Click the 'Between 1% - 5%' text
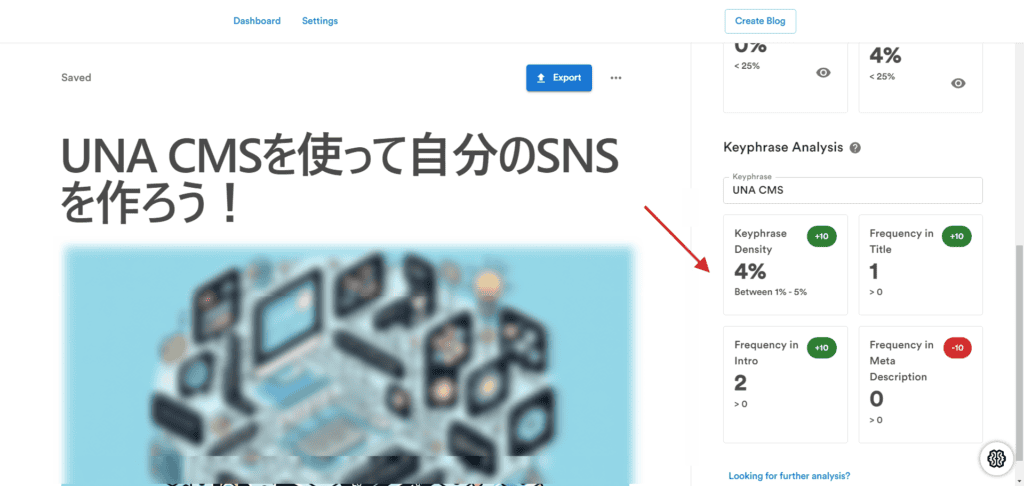 pyautogui.click(x=771, y=292)
